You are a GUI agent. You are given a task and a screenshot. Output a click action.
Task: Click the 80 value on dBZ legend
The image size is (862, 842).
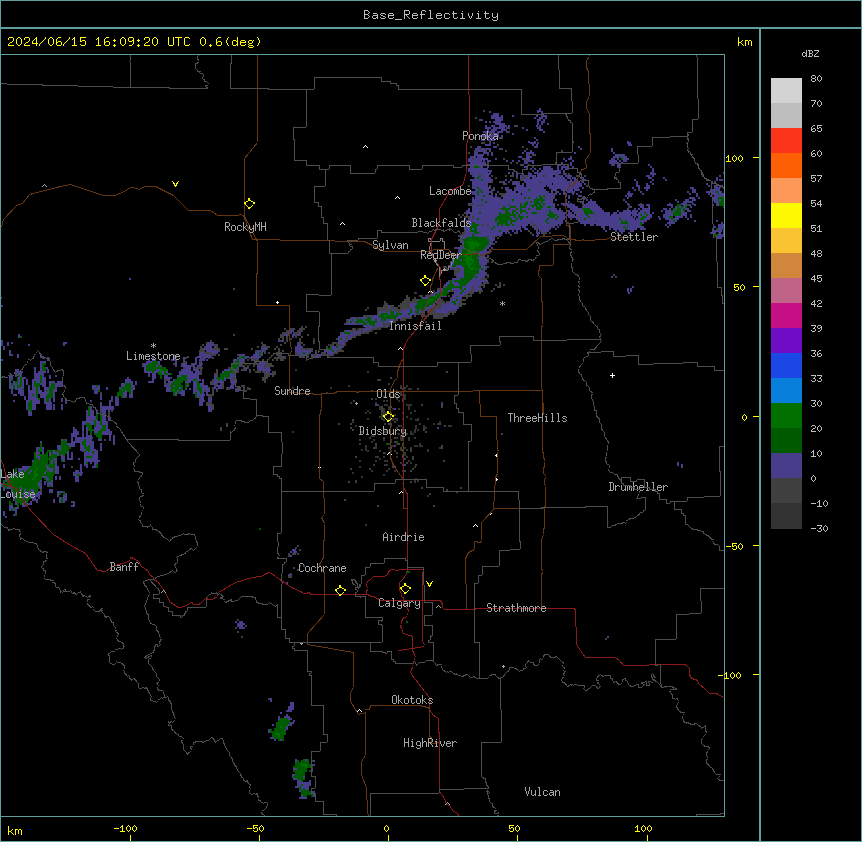tap(816, 79)
